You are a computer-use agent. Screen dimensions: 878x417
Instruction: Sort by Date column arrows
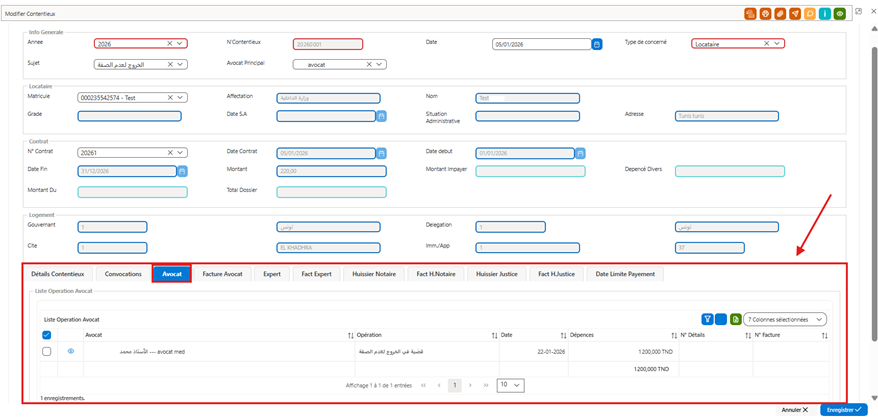[x=564, y=335]
